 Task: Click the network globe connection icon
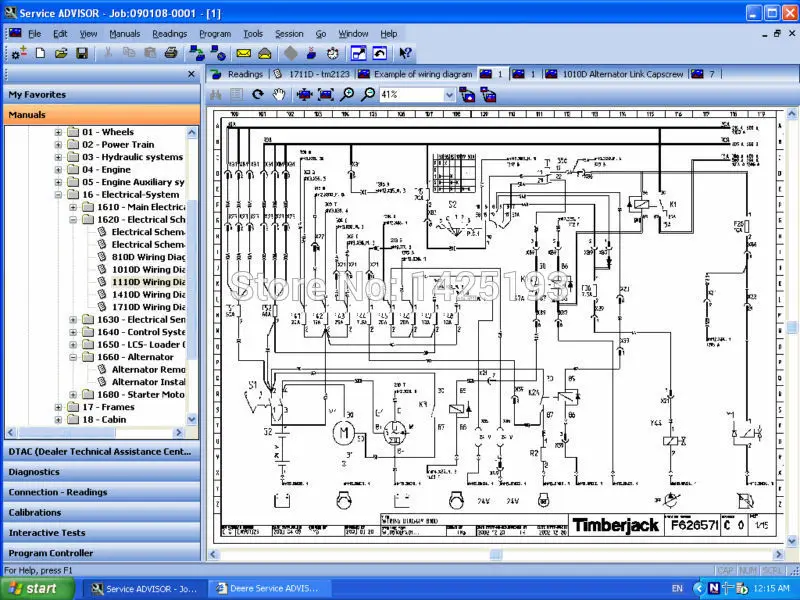pos(218,53)
